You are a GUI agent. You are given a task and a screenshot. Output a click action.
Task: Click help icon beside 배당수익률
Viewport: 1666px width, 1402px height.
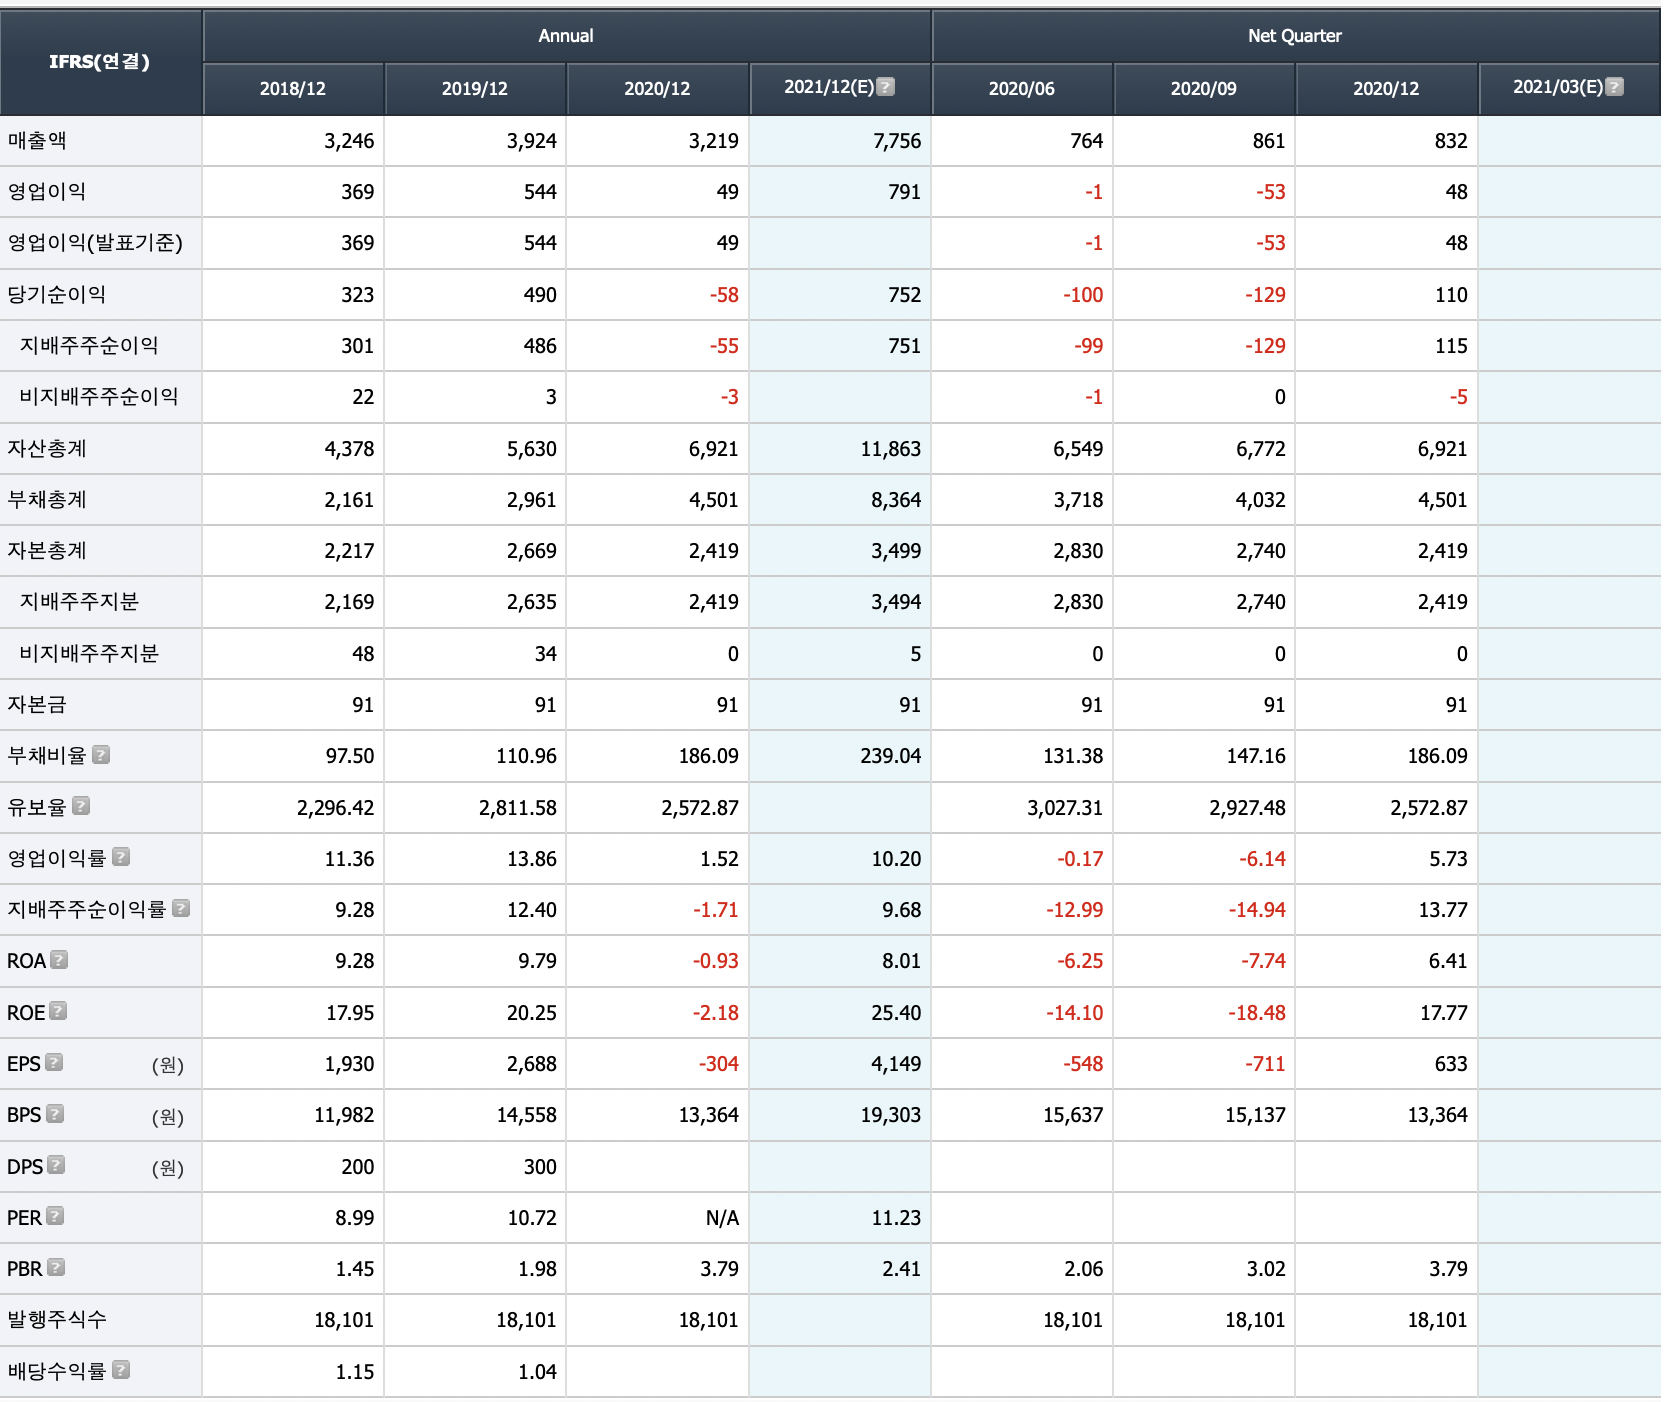click(x=121, y=1370)
